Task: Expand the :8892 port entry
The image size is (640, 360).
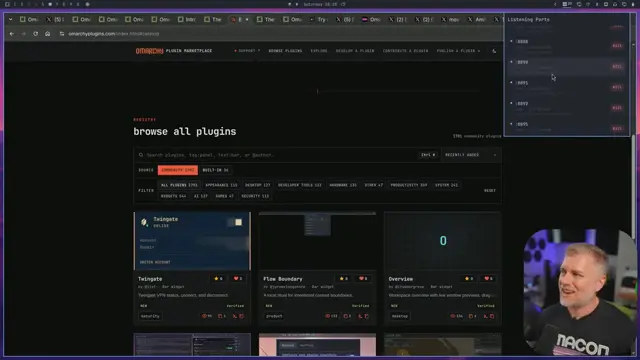Action: click(511, 103)
